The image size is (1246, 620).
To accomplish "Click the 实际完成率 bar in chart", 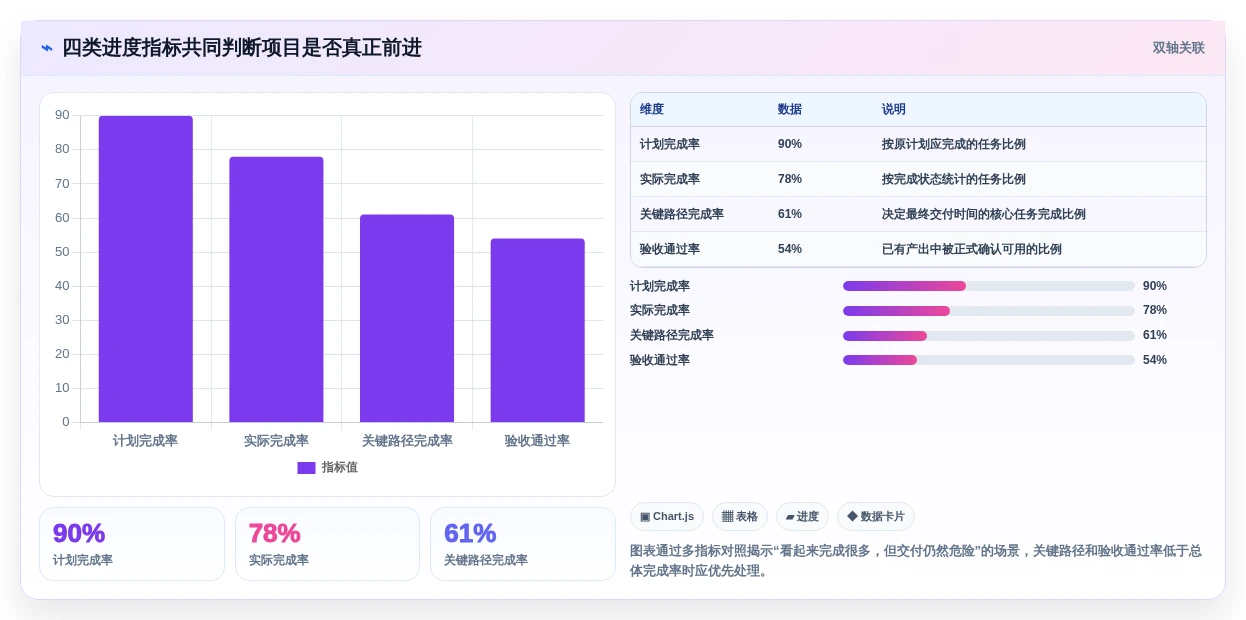I will tap(276, 290).
